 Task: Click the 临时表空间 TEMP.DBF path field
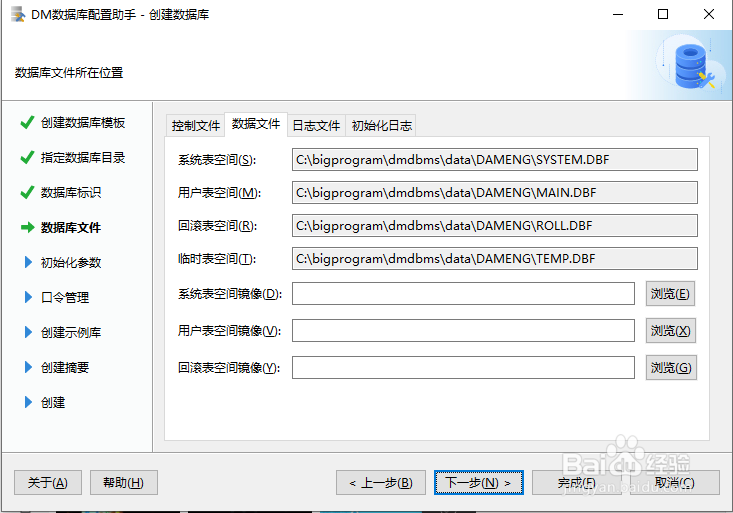pyautogui.click(x=495, y=259)
